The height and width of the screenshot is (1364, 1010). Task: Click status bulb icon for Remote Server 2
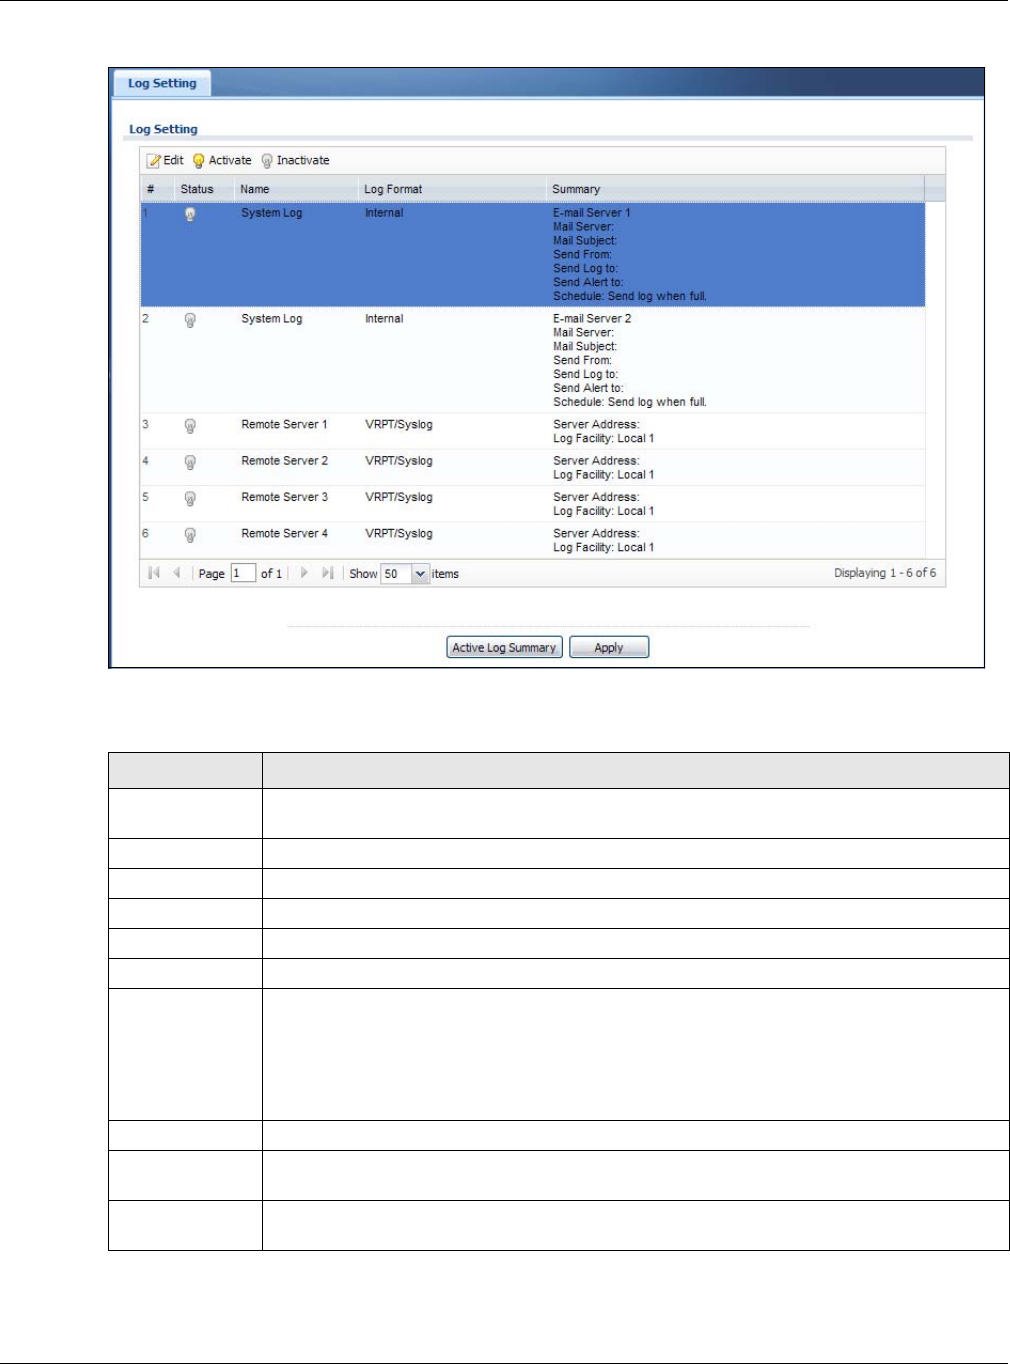pos(190,462)
